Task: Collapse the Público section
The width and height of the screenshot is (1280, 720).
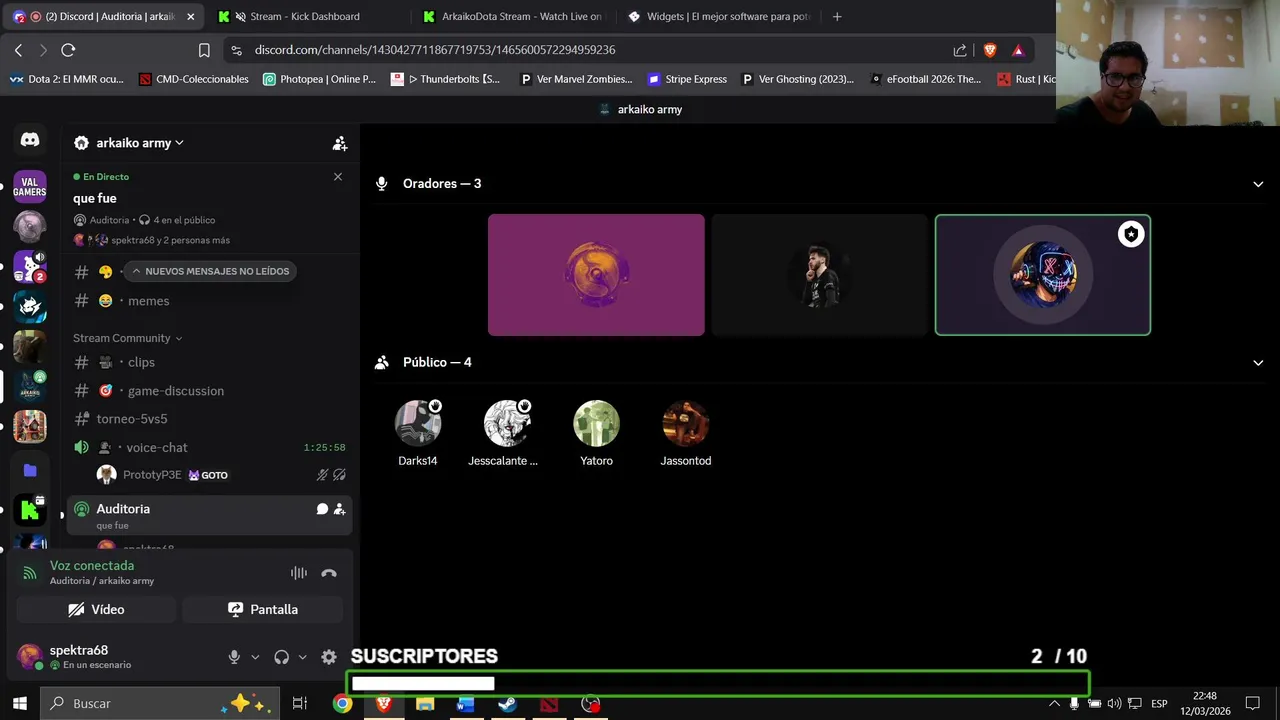Action: tap(1258, 363)
